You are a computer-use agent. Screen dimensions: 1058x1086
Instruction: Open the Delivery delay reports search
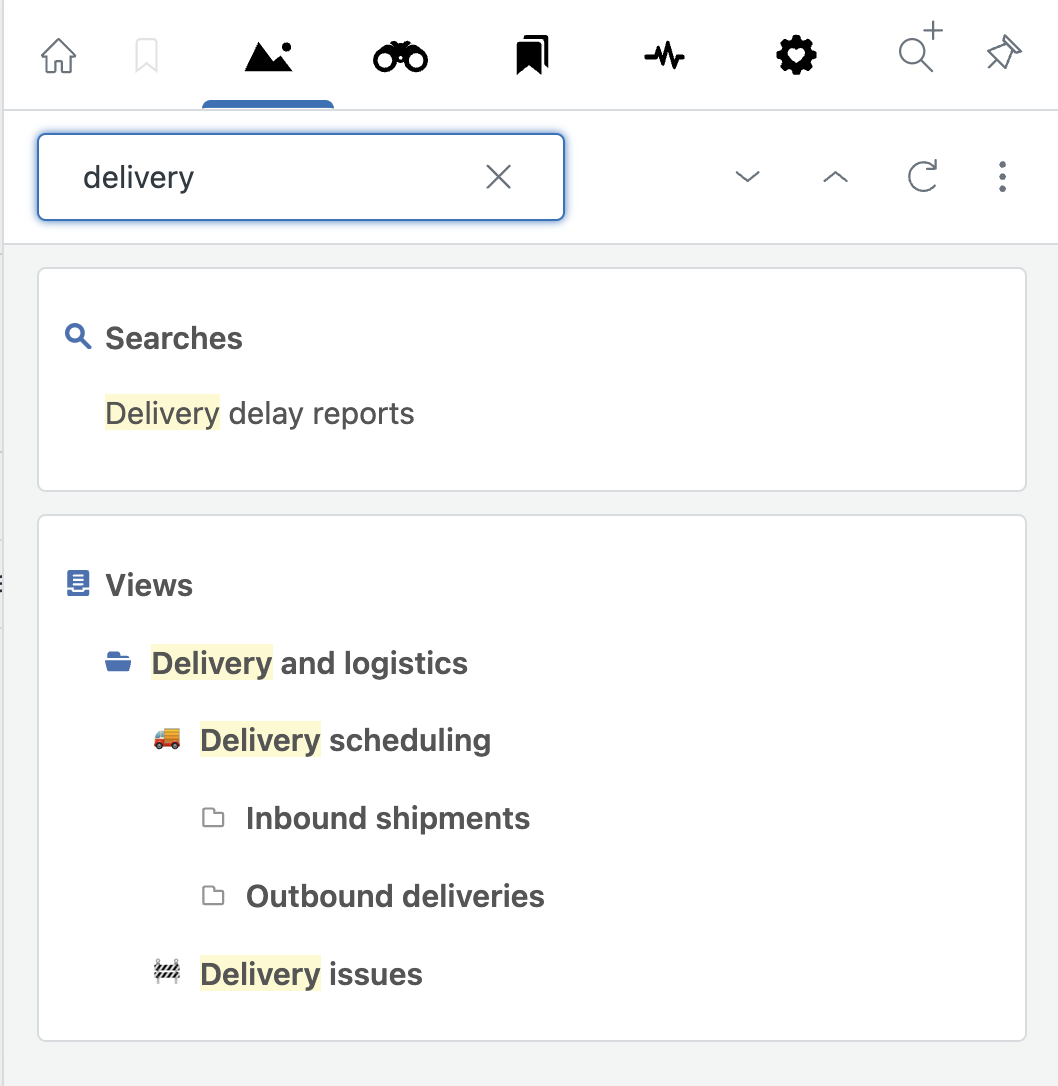(260, 413)
